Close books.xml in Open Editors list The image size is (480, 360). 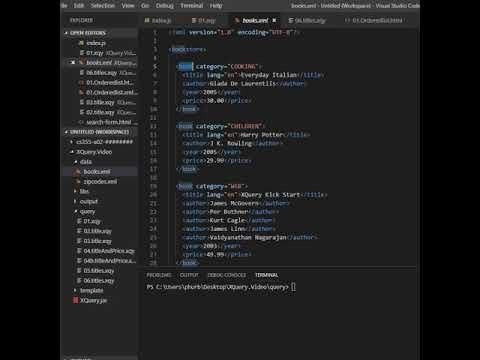(x=73, y=63)
